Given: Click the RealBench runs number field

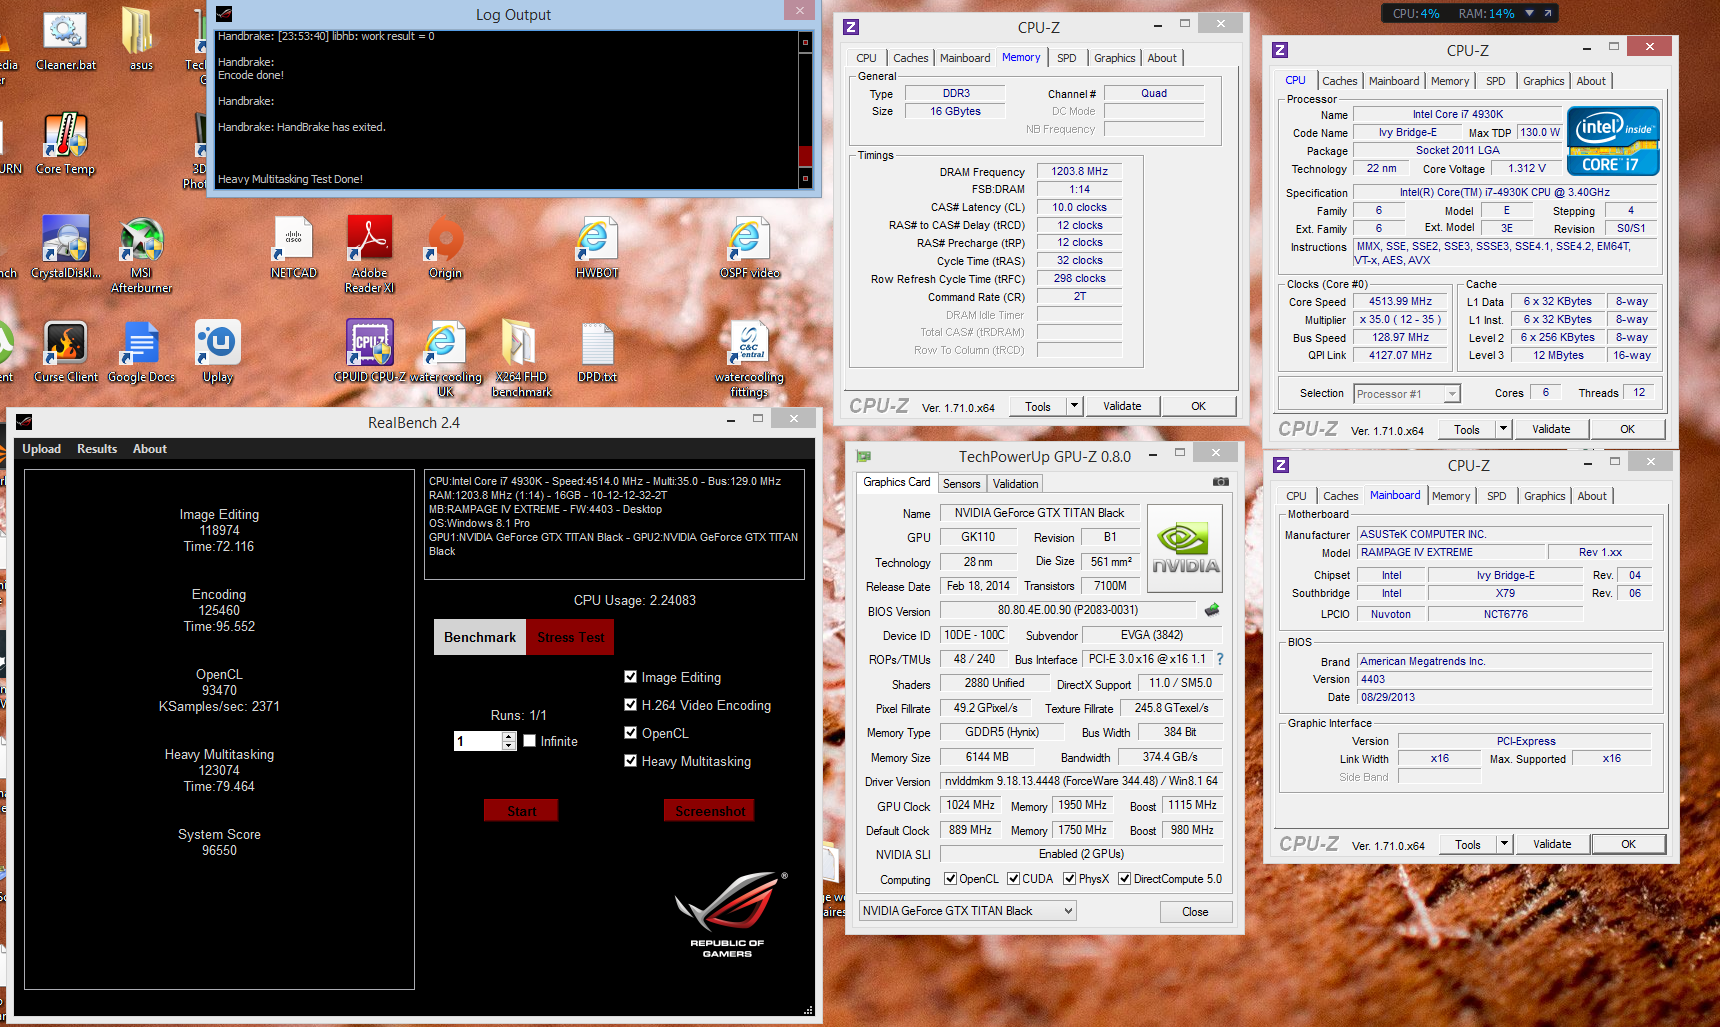Looking at the screenshot, I should point(478,741).
